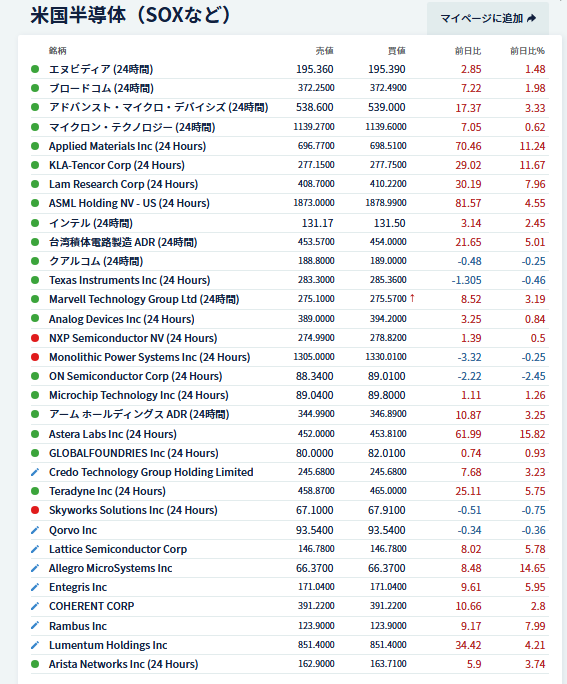The width and height of the screenshot is (567, 684).
Task: Click sell price 1873.0000 for ASML Holding
Action: [314, 203]
